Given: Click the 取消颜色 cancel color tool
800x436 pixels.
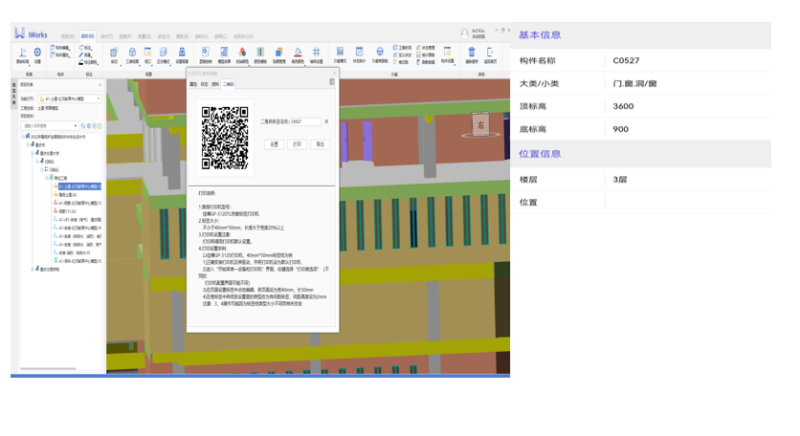Looking at the screenshot, I should point(297,55).
